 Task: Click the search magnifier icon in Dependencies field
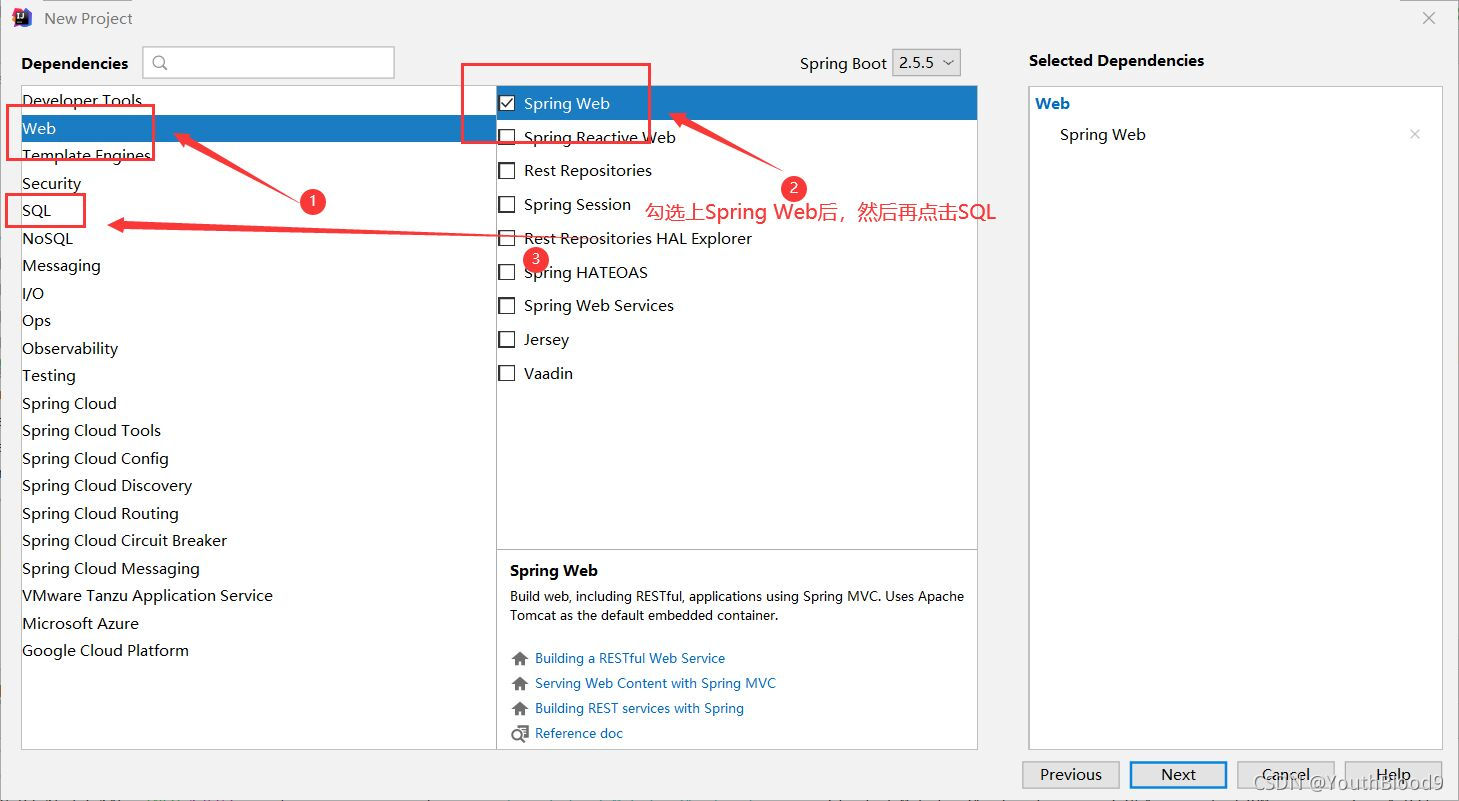(x=160, y=63)
